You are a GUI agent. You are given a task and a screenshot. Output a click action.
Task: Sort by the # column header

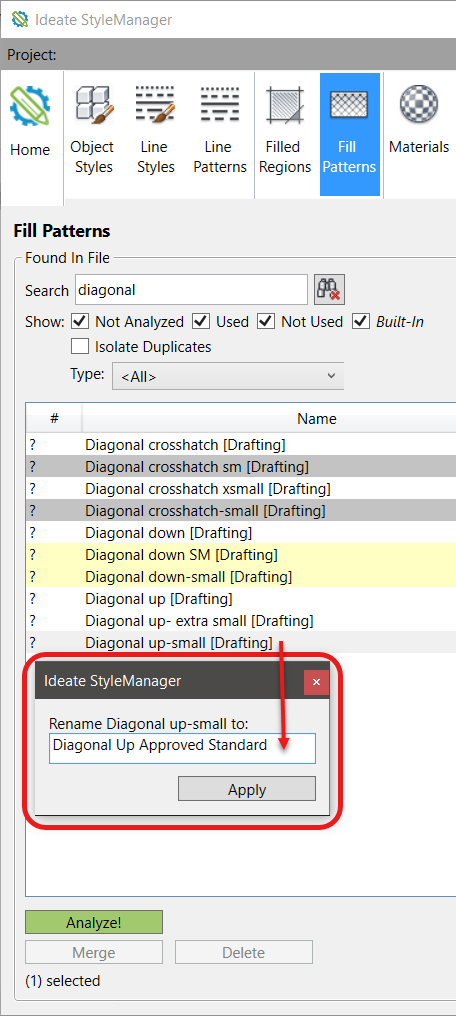coord(54,419)
